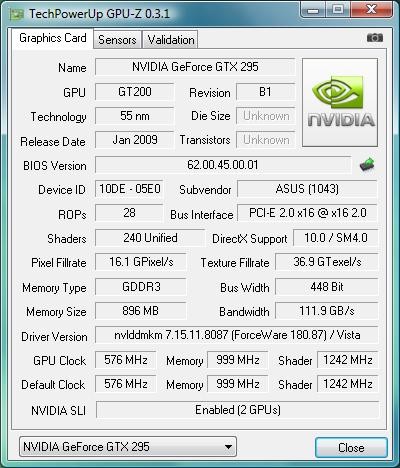Click the Technology field showing 55 nm
The width and height of the screenshot is (400, 468).
(134, 116)
